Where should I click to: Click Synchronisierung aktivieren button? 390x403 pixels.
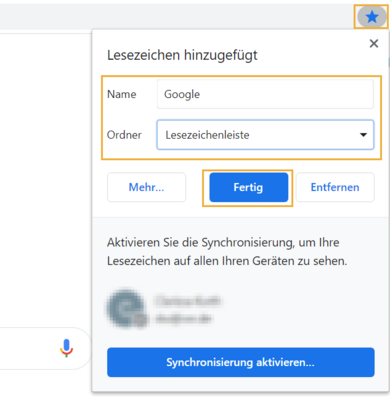coord(241,362)
